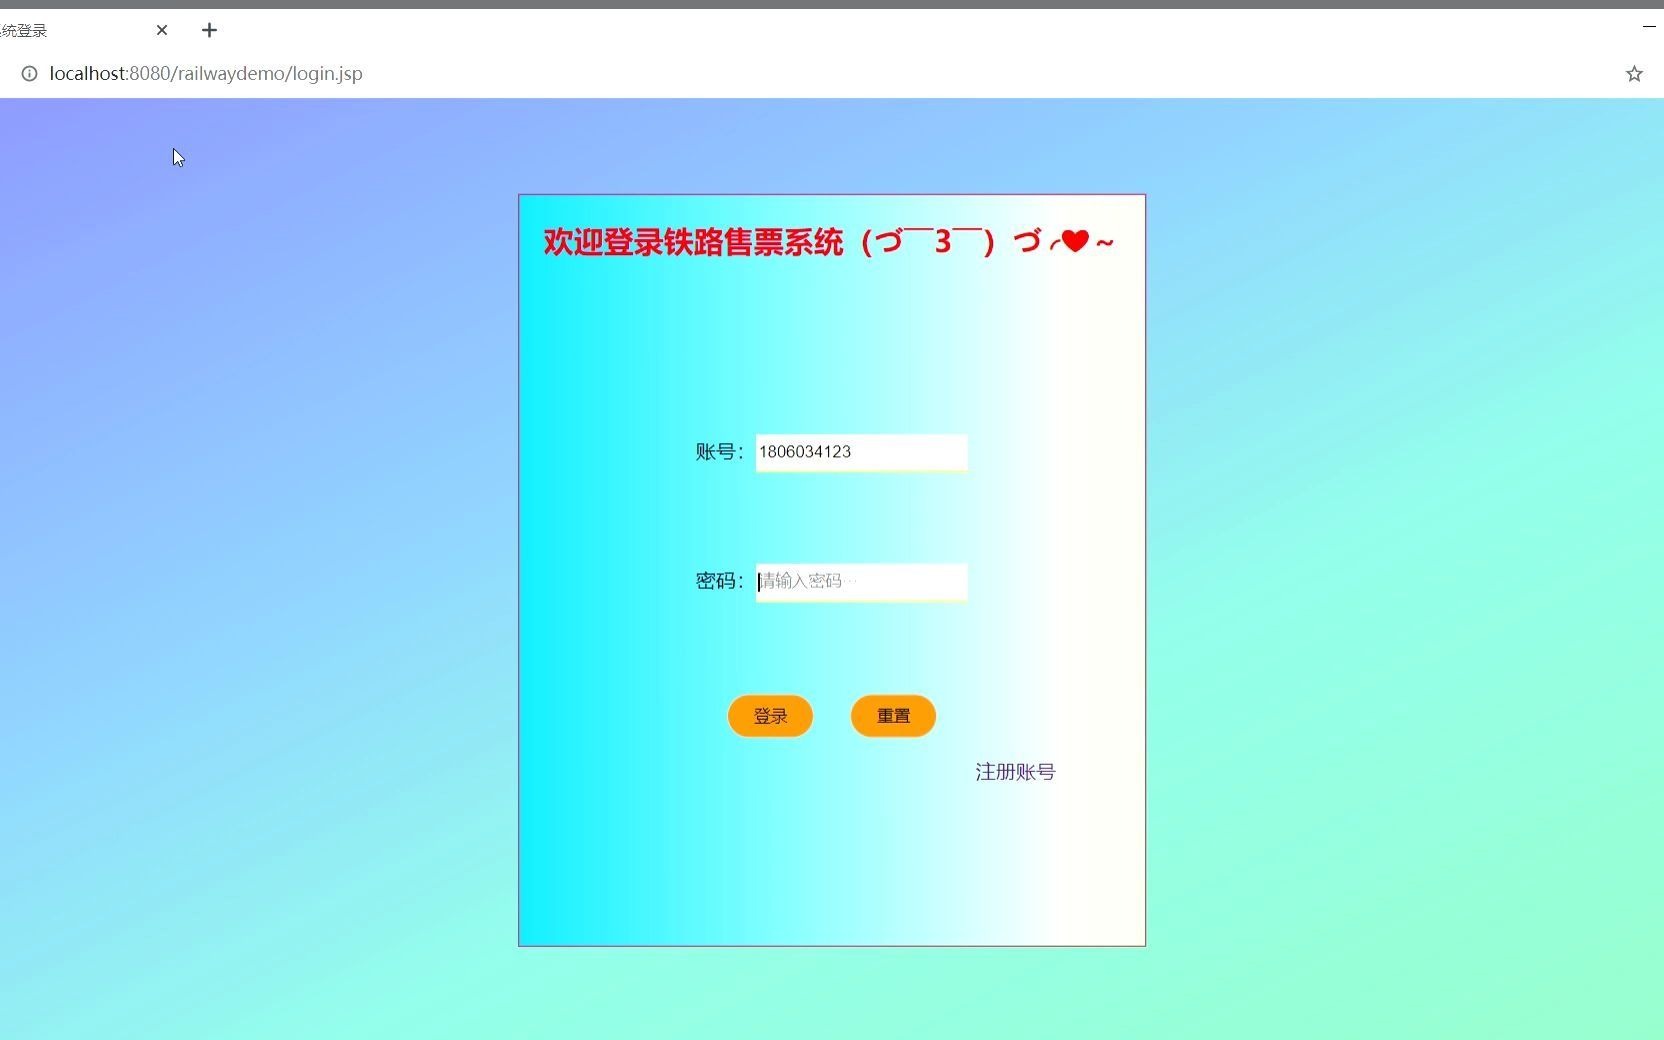This screenshot has width=1664, height=1040.
Task: View site information icon in address bar
Action: point(29,73)
